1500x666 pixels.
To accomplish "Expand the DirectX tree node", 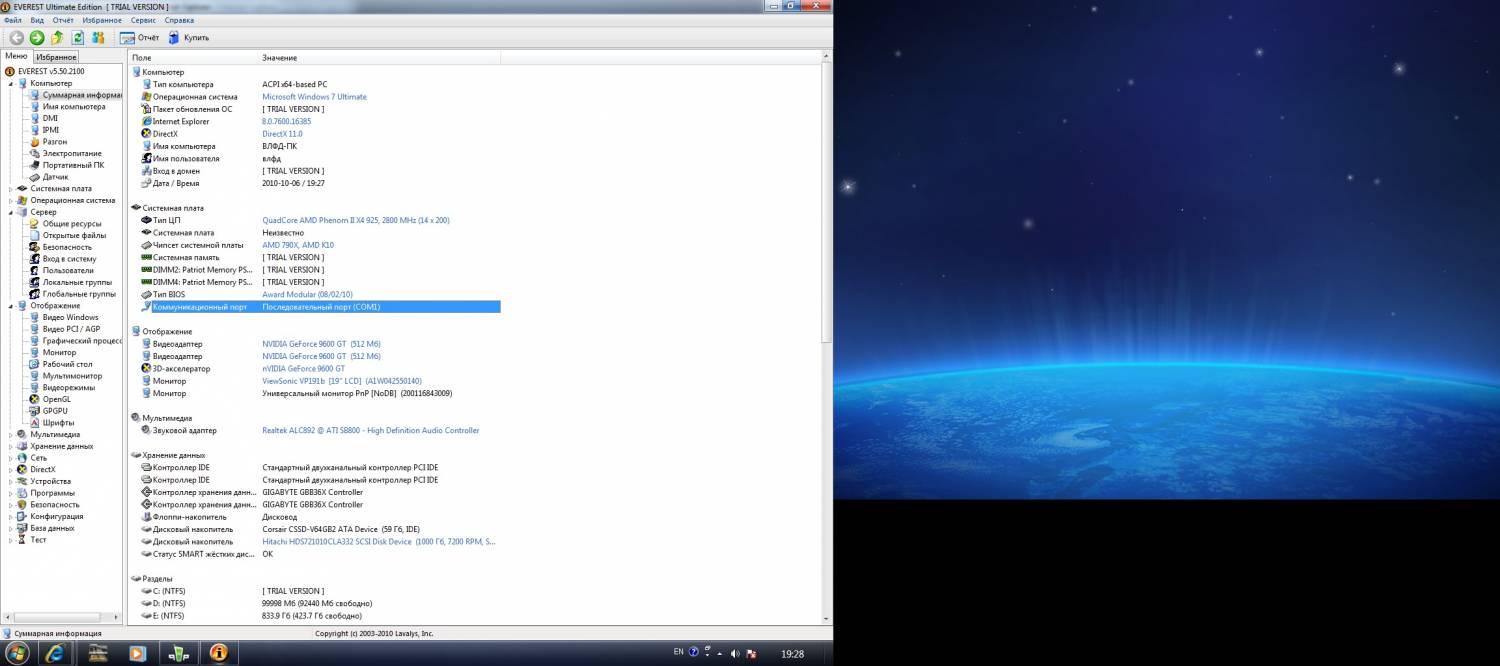I will point(12,469).
